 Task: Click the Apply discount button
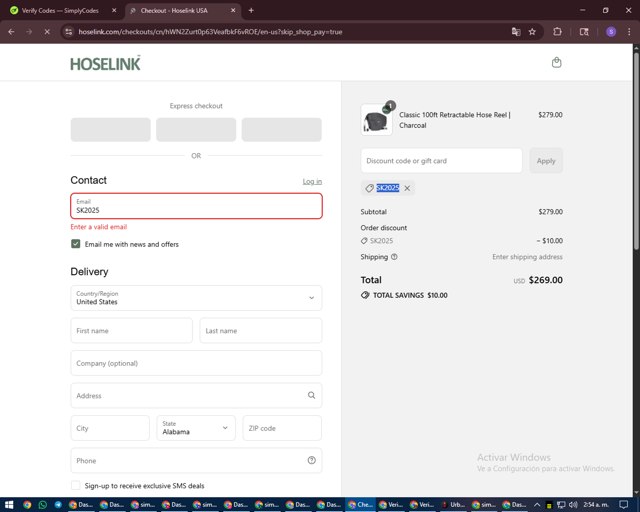pyautogui.click(x=546, y=160)
